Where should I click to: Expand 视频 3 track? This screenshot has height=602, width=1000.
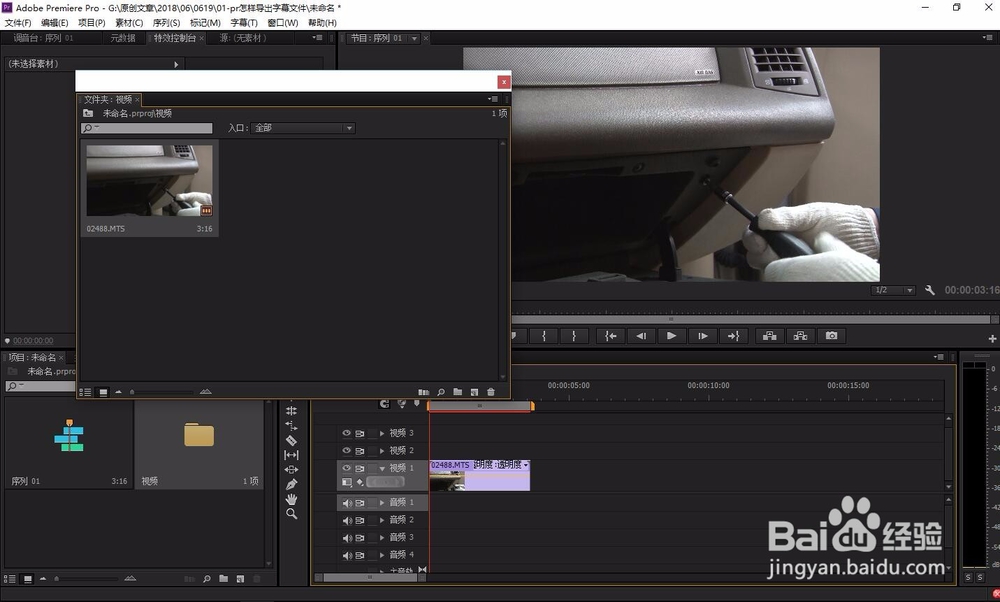click(x=382, y=433)
